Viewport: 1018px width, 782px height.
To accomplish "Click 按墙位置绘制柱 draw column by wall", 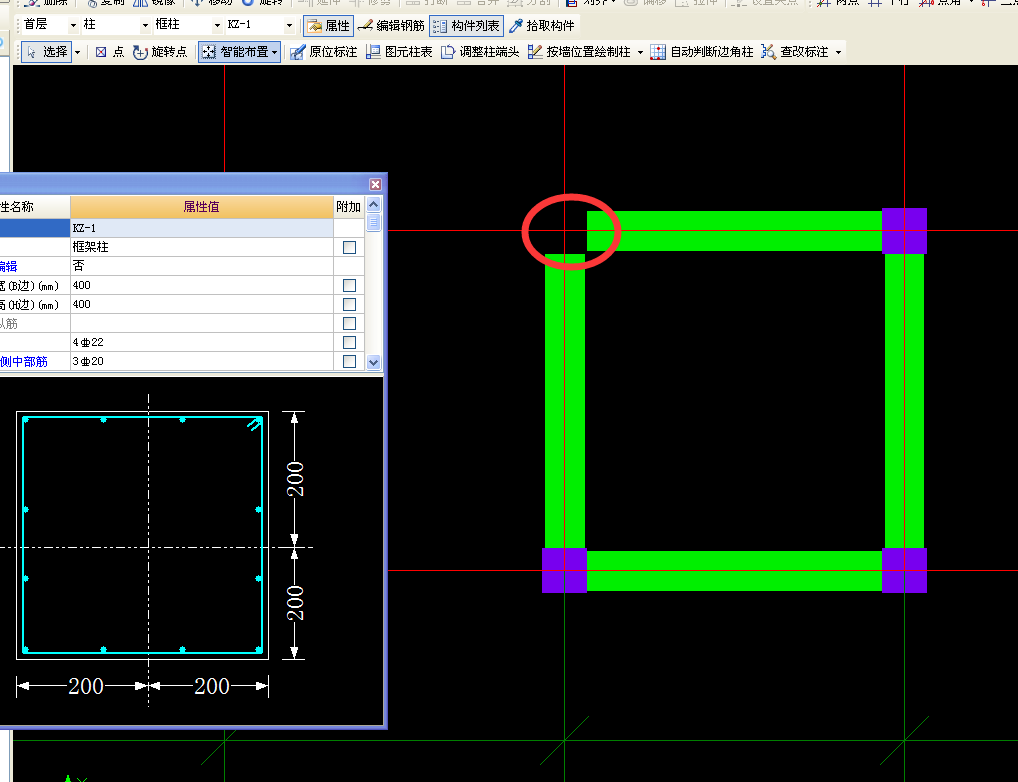I will (x=579, y=52).
